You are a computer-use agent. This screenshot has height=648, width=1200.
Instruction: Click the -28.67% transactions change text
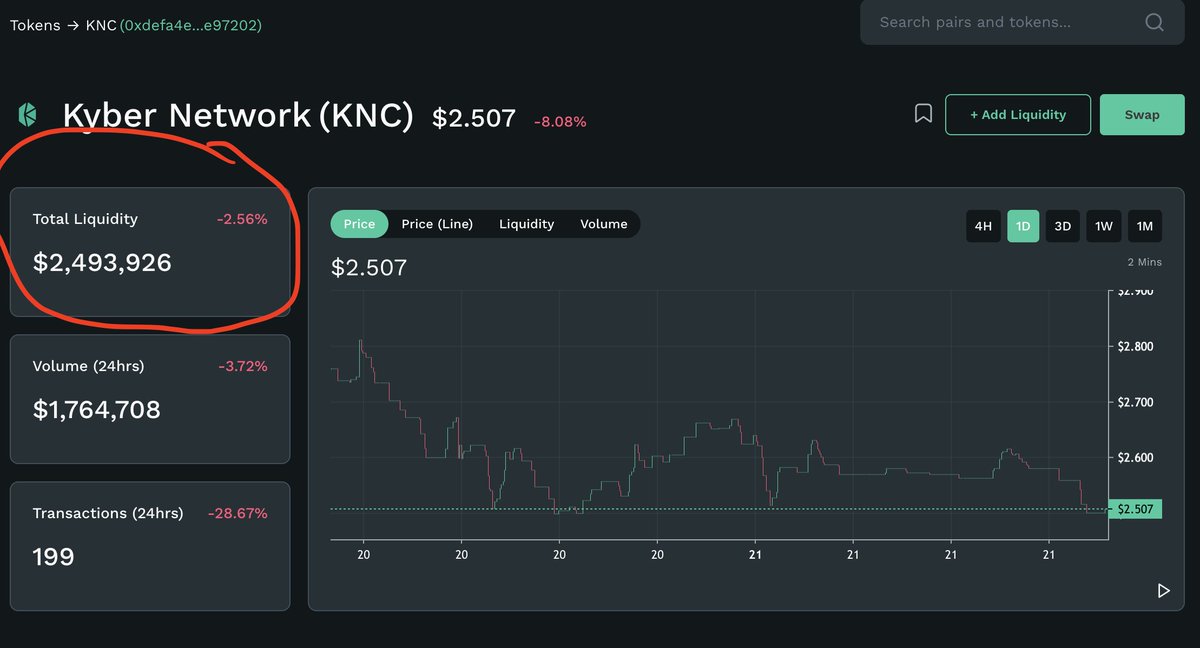tap(238, 514)
